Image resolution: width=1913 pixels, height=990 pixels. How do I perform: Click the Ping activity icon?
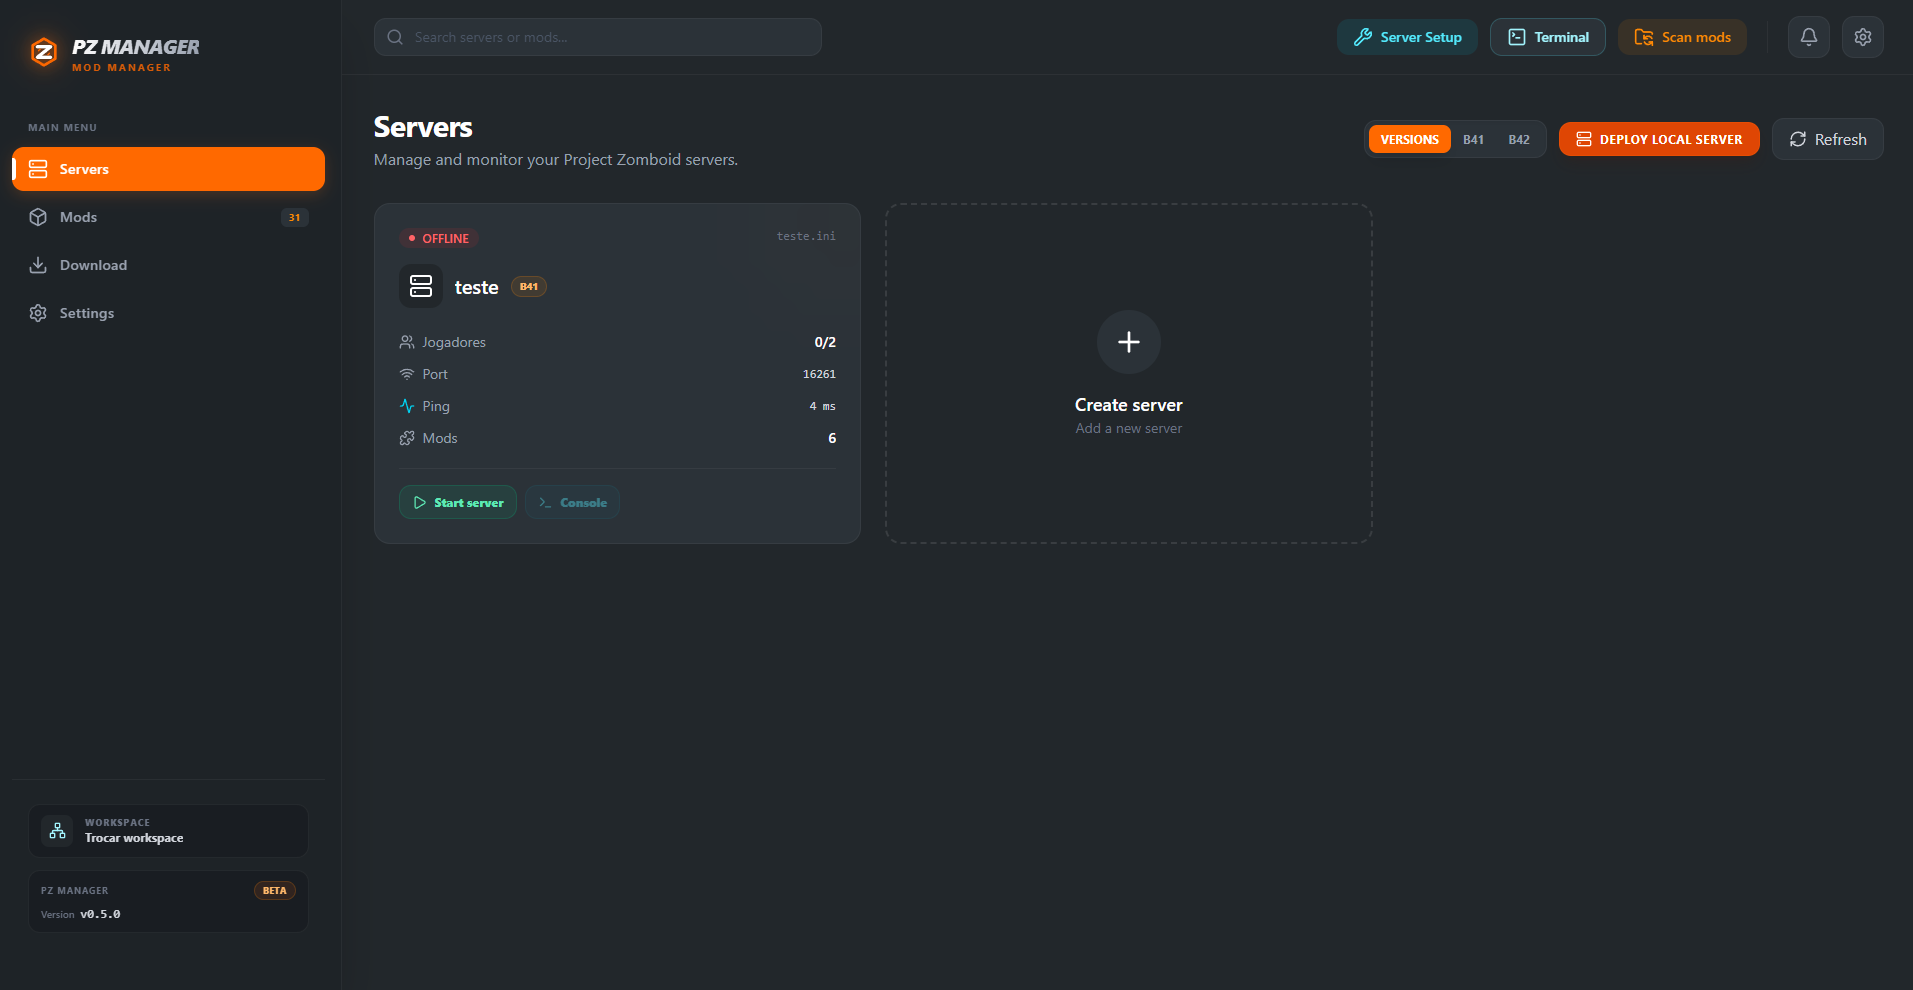pyautogui.click(x=407, y=406)
